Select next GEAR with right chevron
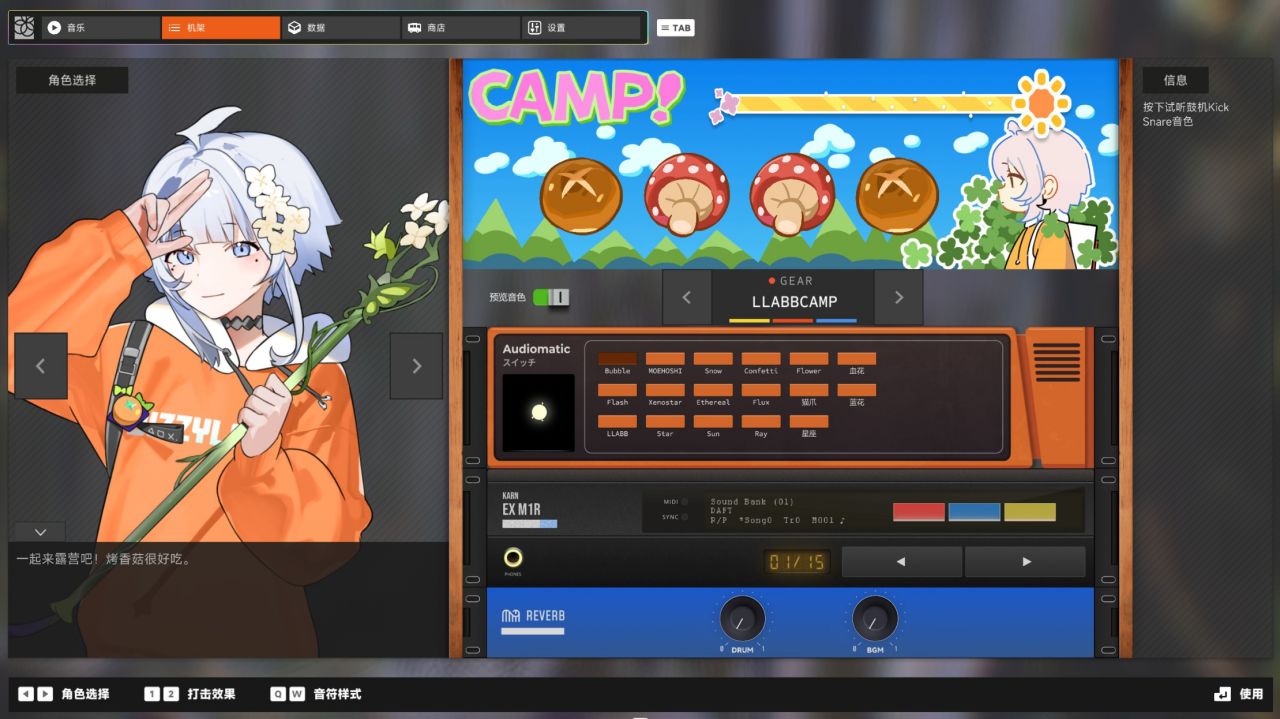 click(898, 297)
